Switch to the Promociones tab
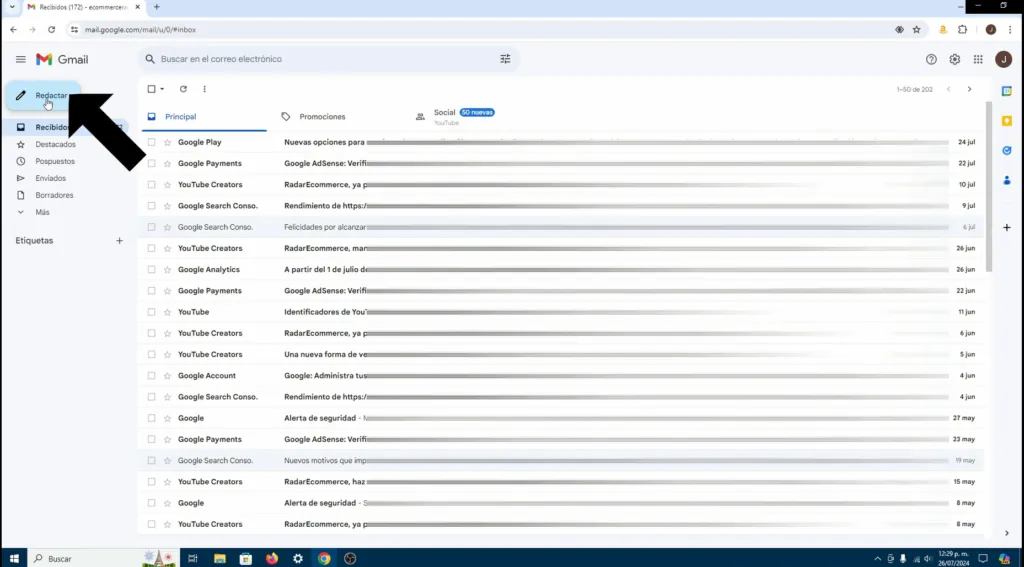The height and width of the screenshot is (567, 1024). point(323,117)
